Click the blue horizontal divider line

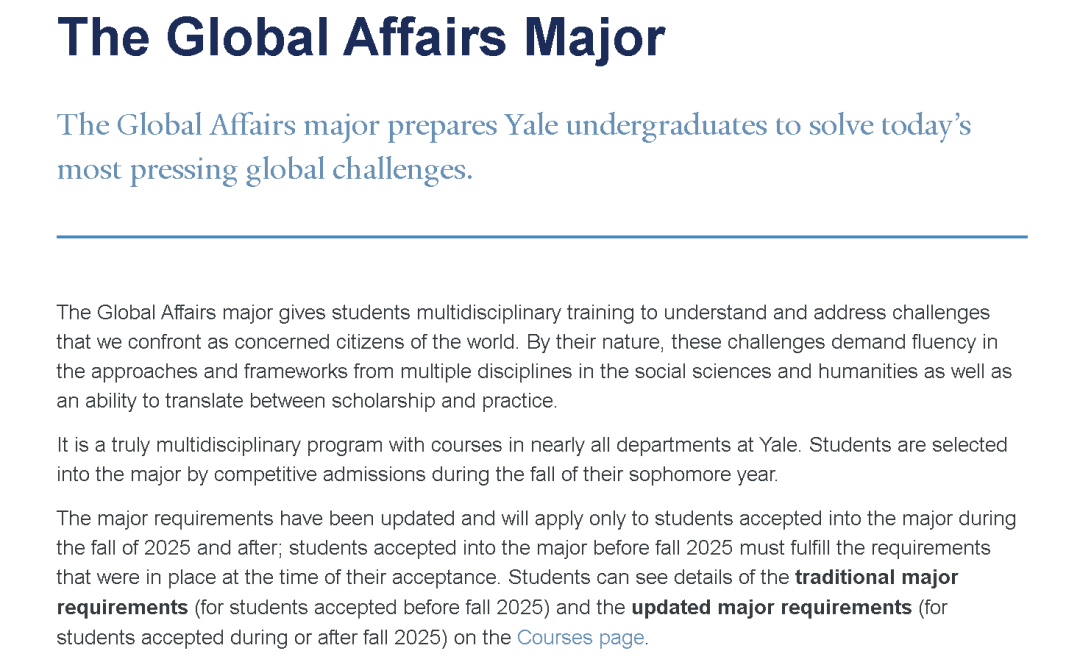(541, 237)
